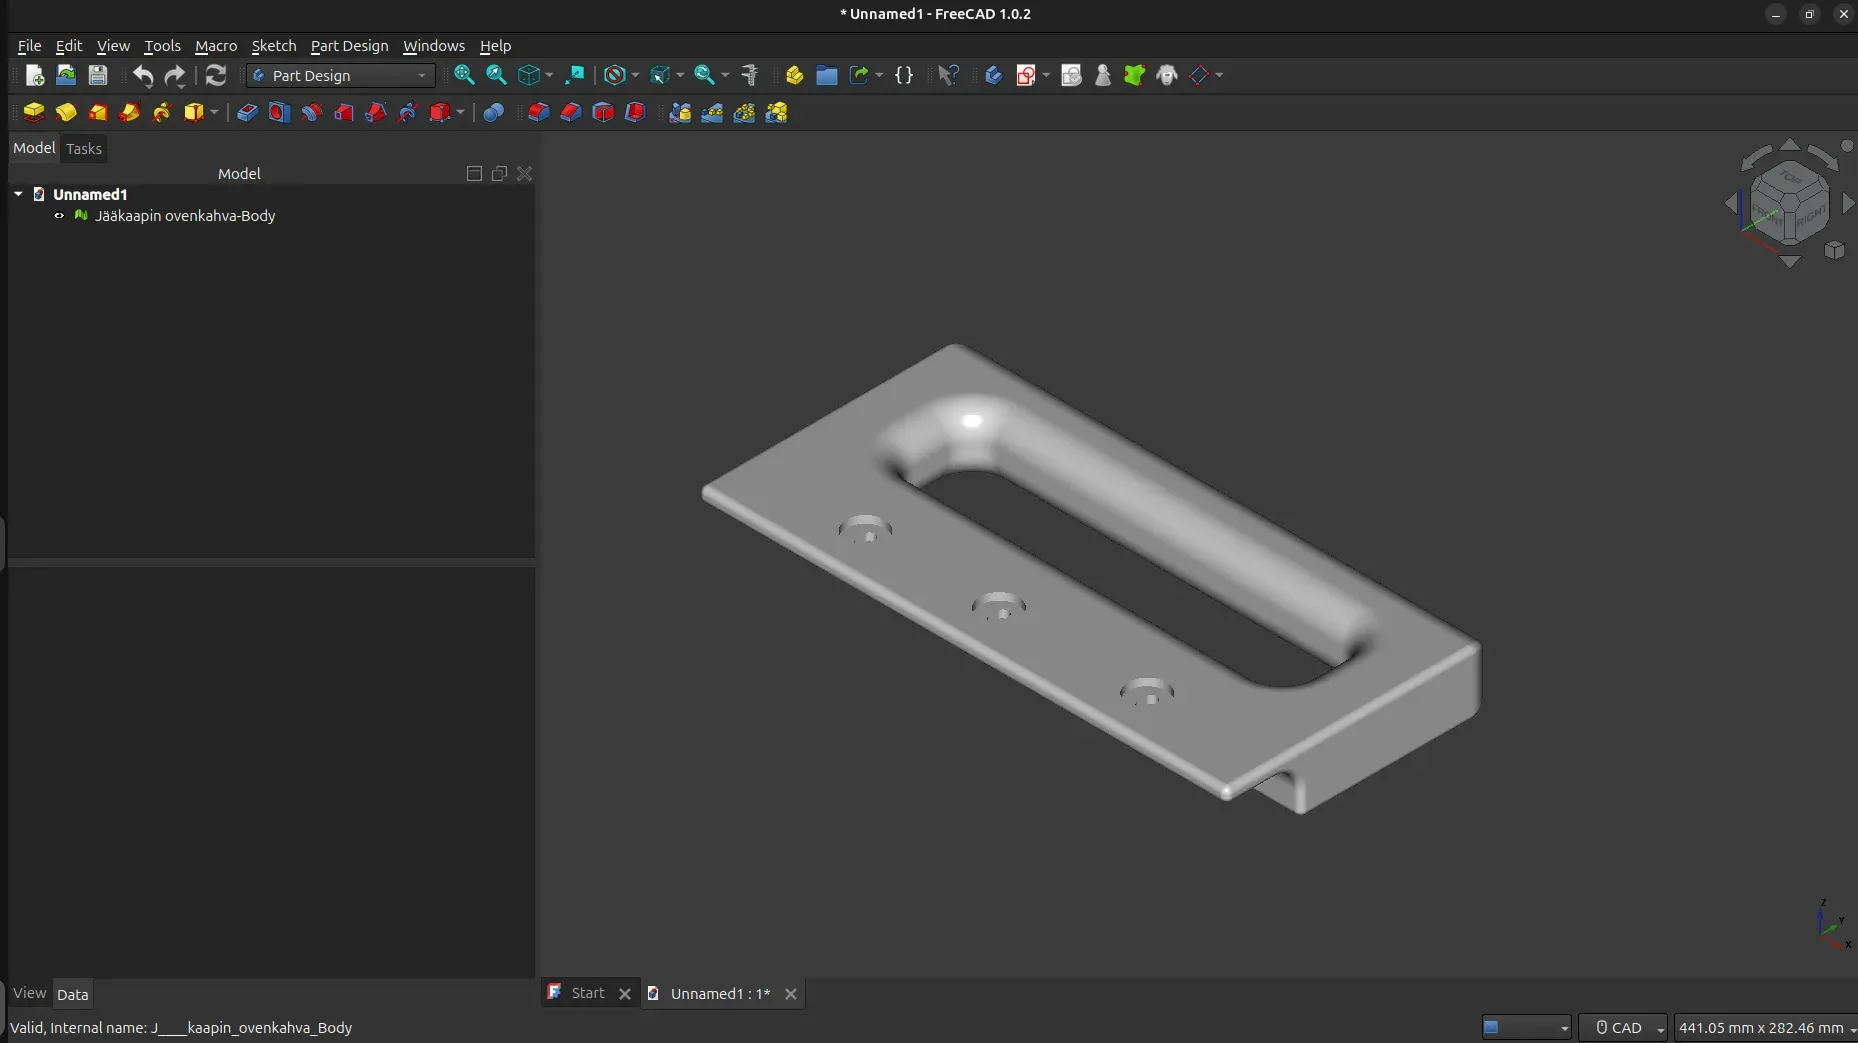This screenshot has height=1043, width=1858.
Task: Collapse the Unnamed1 document tree
Action: [18, 194]
